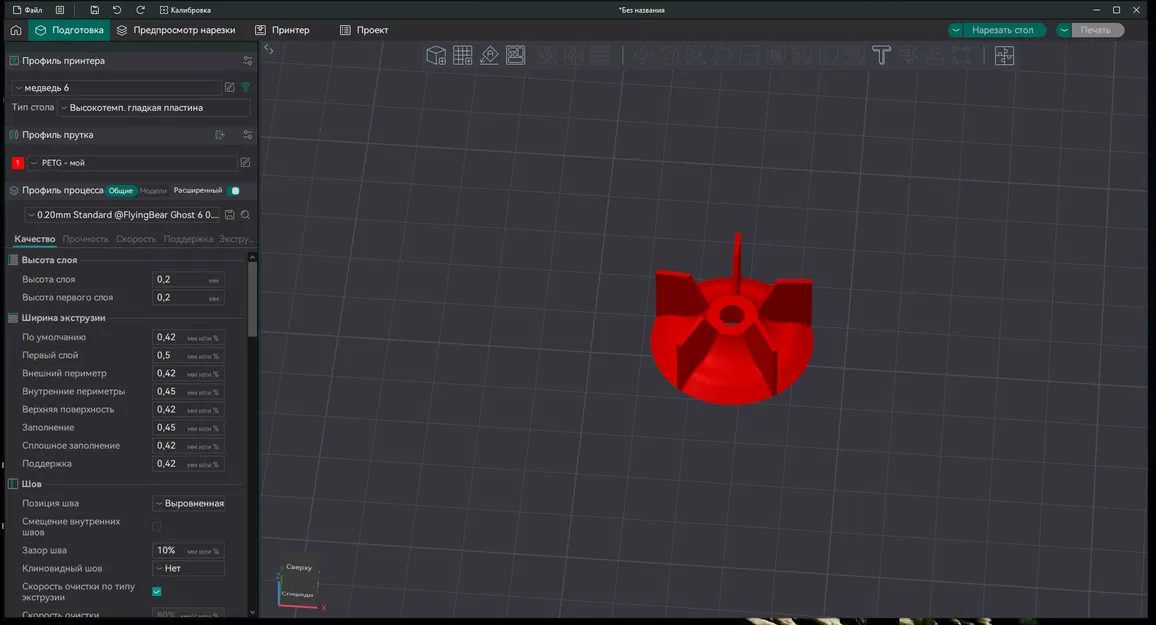Open the PETG - мой filament dropdown
The width and height of the screenshot is (1156, 625).
click(132, 162)
